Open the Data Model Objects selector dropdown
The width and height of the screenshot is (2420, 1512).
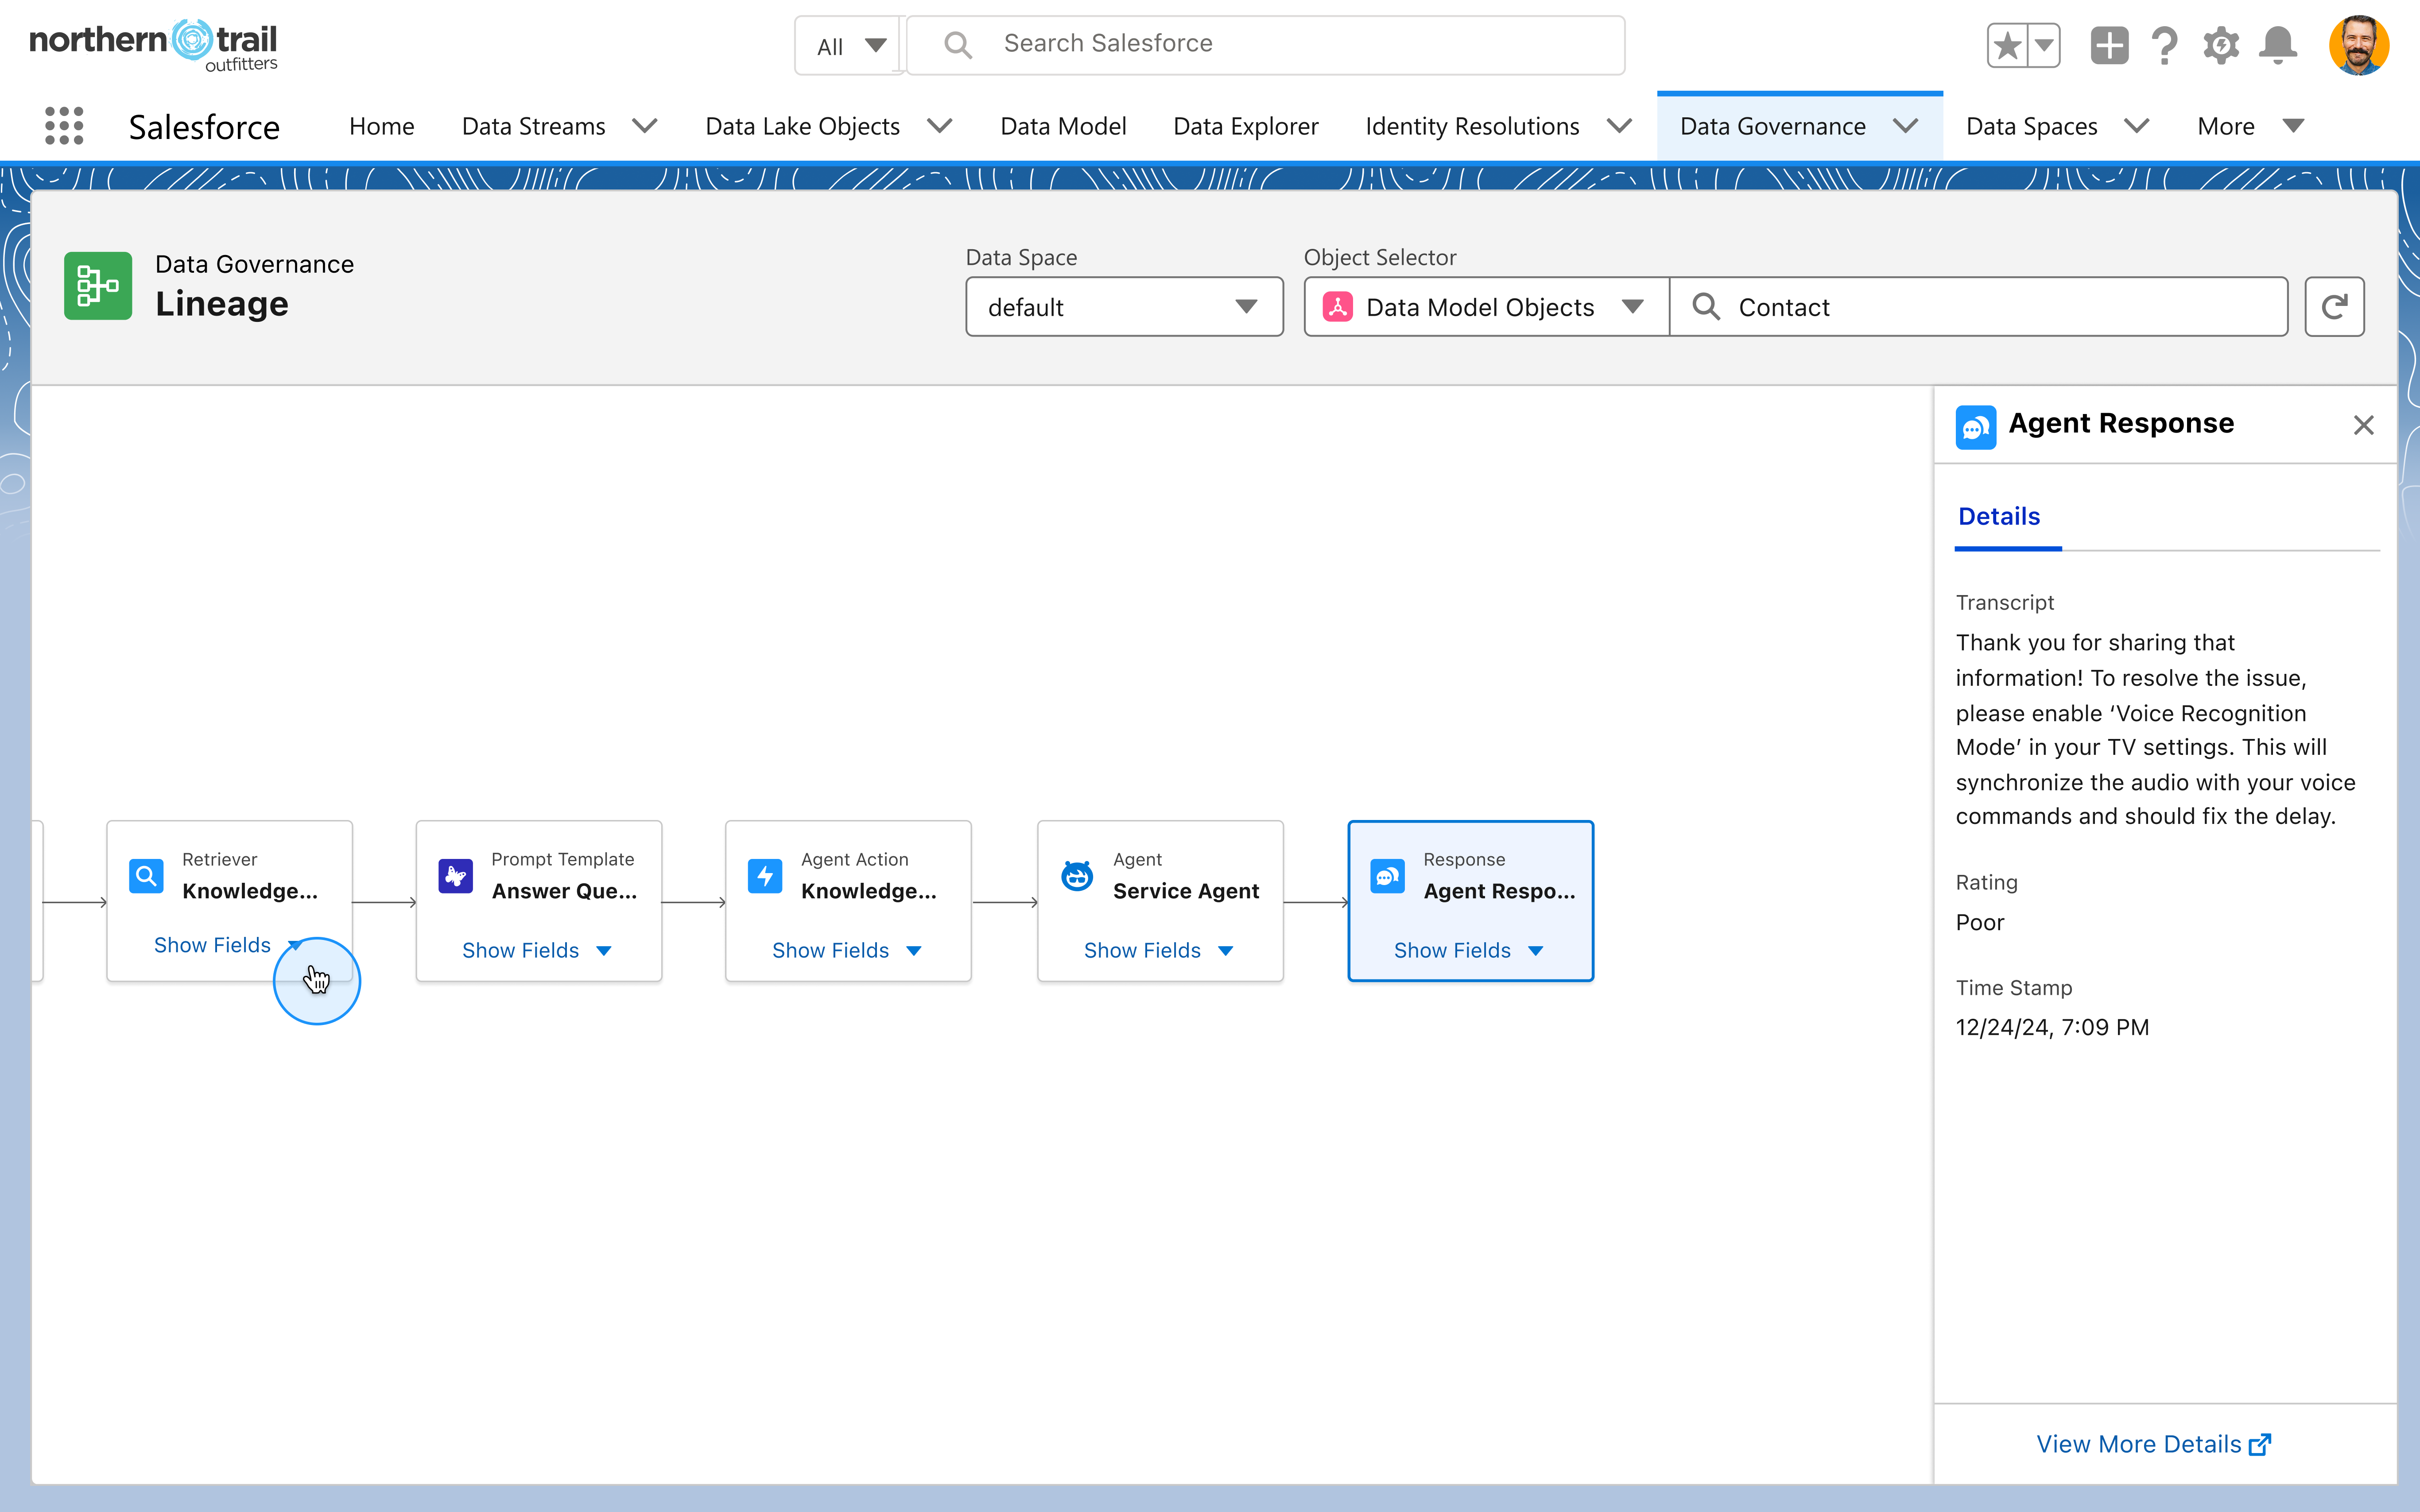point(1486,306)
